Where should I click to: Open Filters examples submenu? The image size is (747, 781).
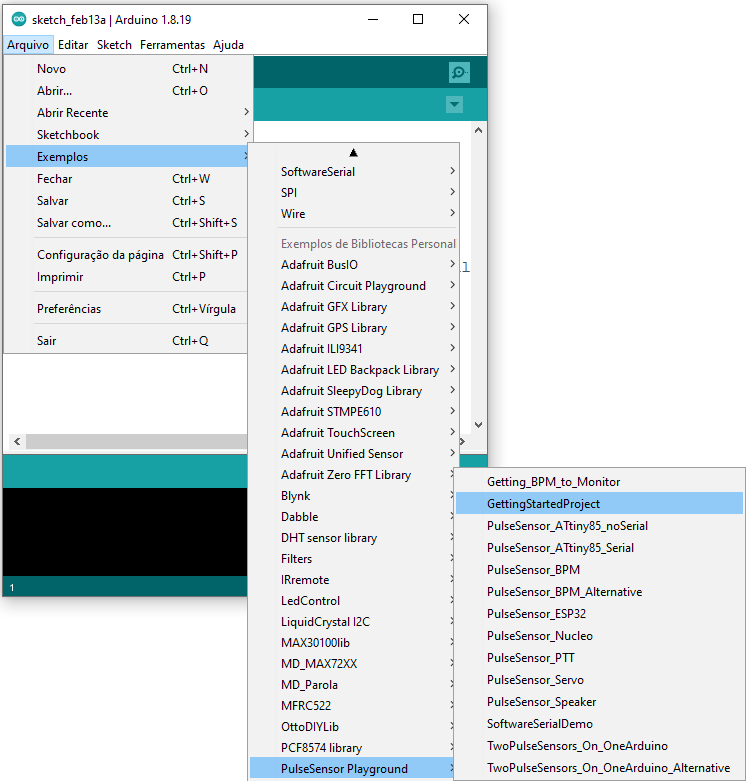point(352,558)
